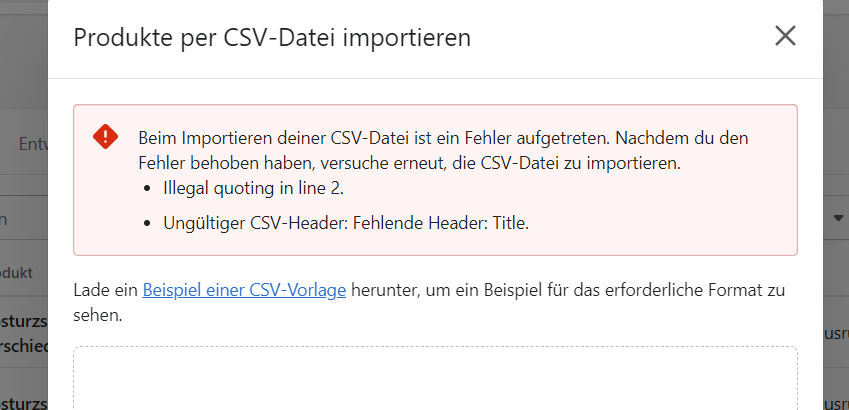Screen dimensions: 849x410
Task: Click the 'Lade ein' instruction text
Action: point(106,290)
